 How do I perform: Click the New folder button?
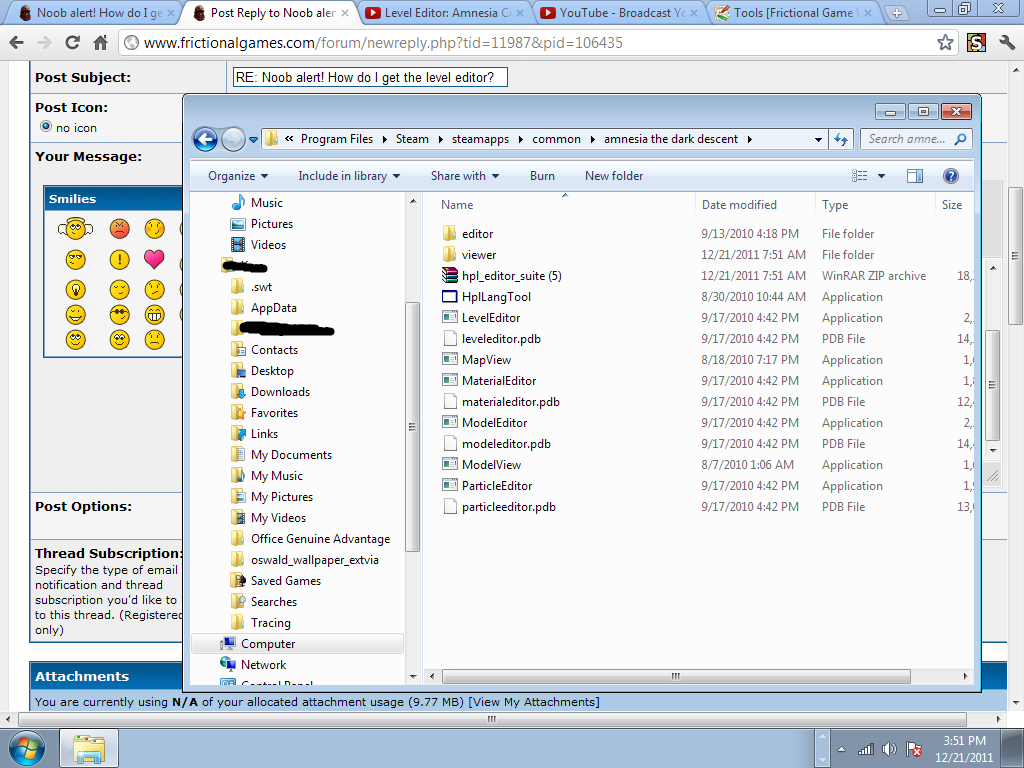coord(614,176)
